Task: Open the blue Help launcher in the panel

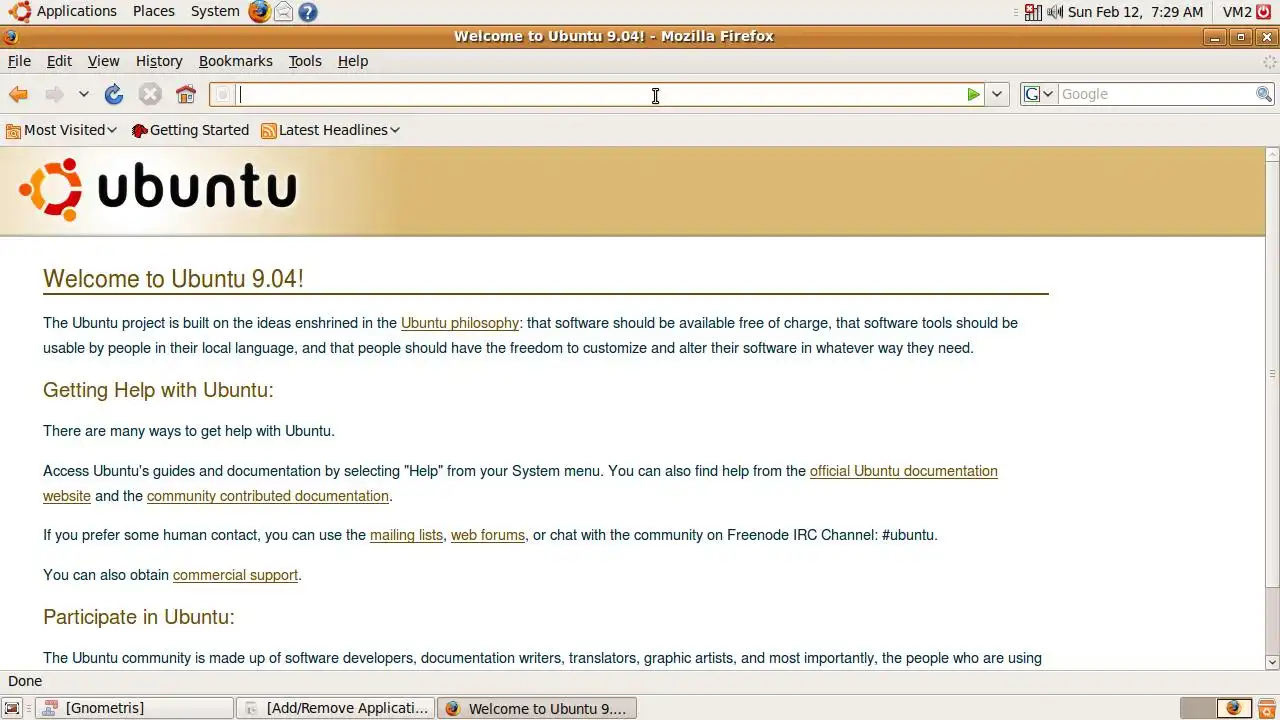Action: tap(308, 12)
